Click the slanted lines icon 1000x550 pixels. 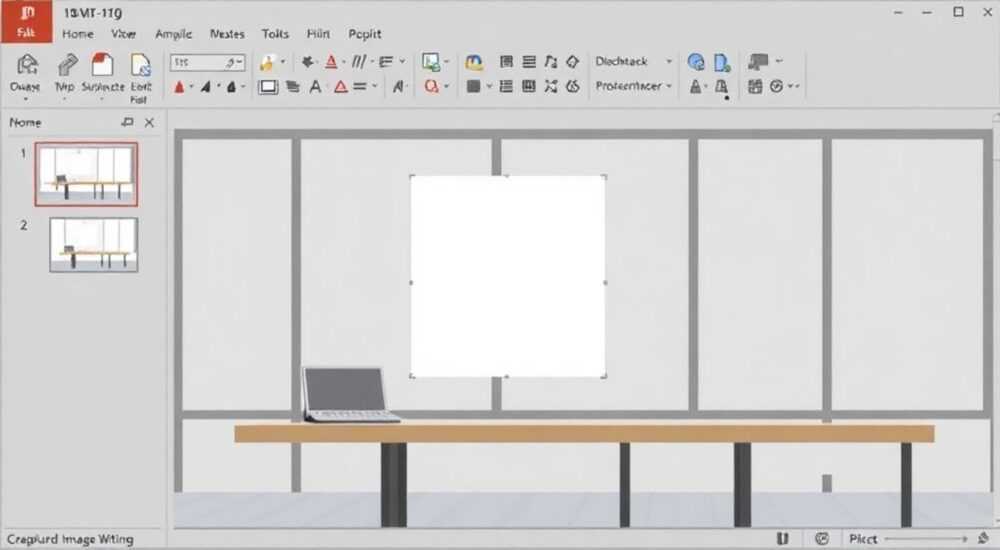[359, 62]
